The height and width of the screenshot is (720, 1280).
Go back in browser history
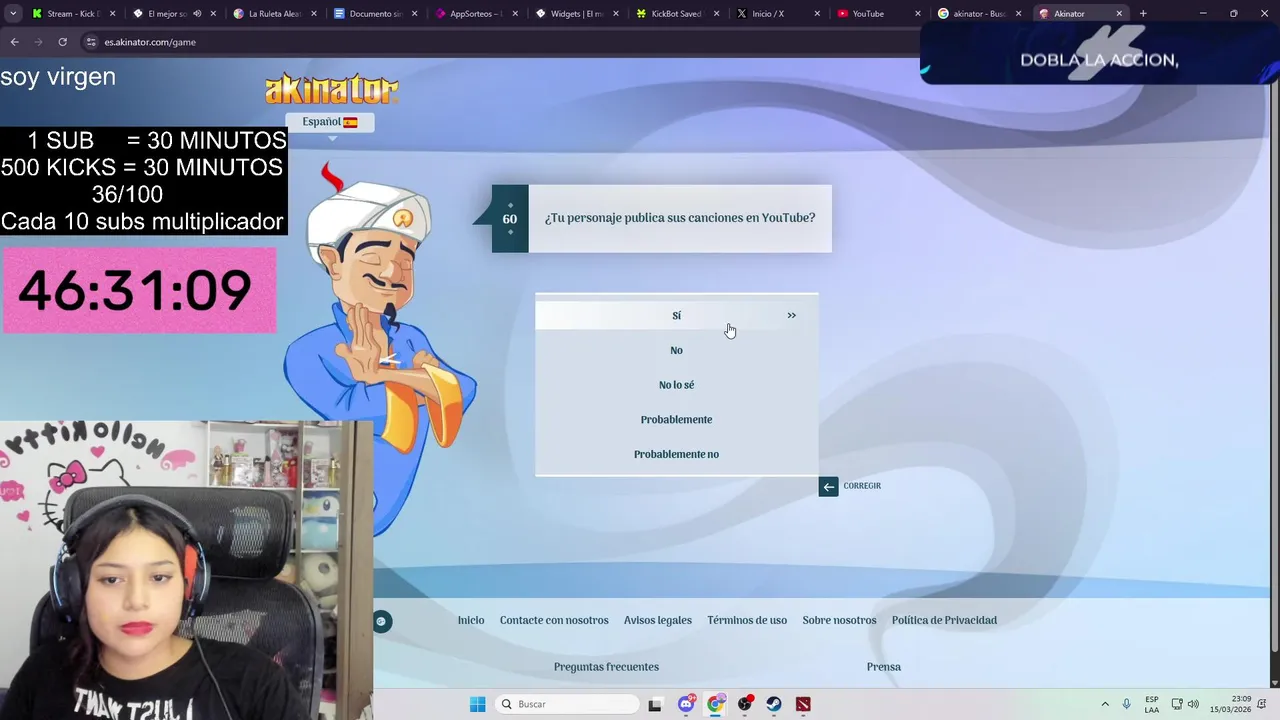pyautogui.click(x=14, y=42)
